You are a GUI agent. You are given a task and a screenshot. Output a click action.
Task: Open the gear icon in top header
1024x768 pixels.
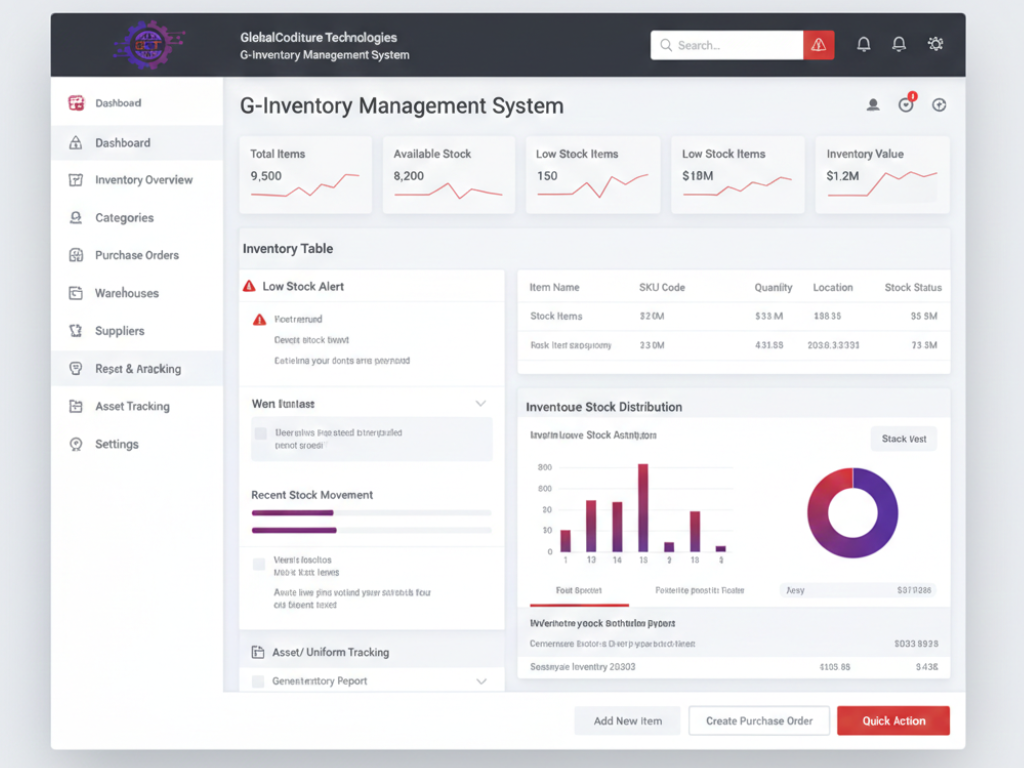click(x=935, y=45)
